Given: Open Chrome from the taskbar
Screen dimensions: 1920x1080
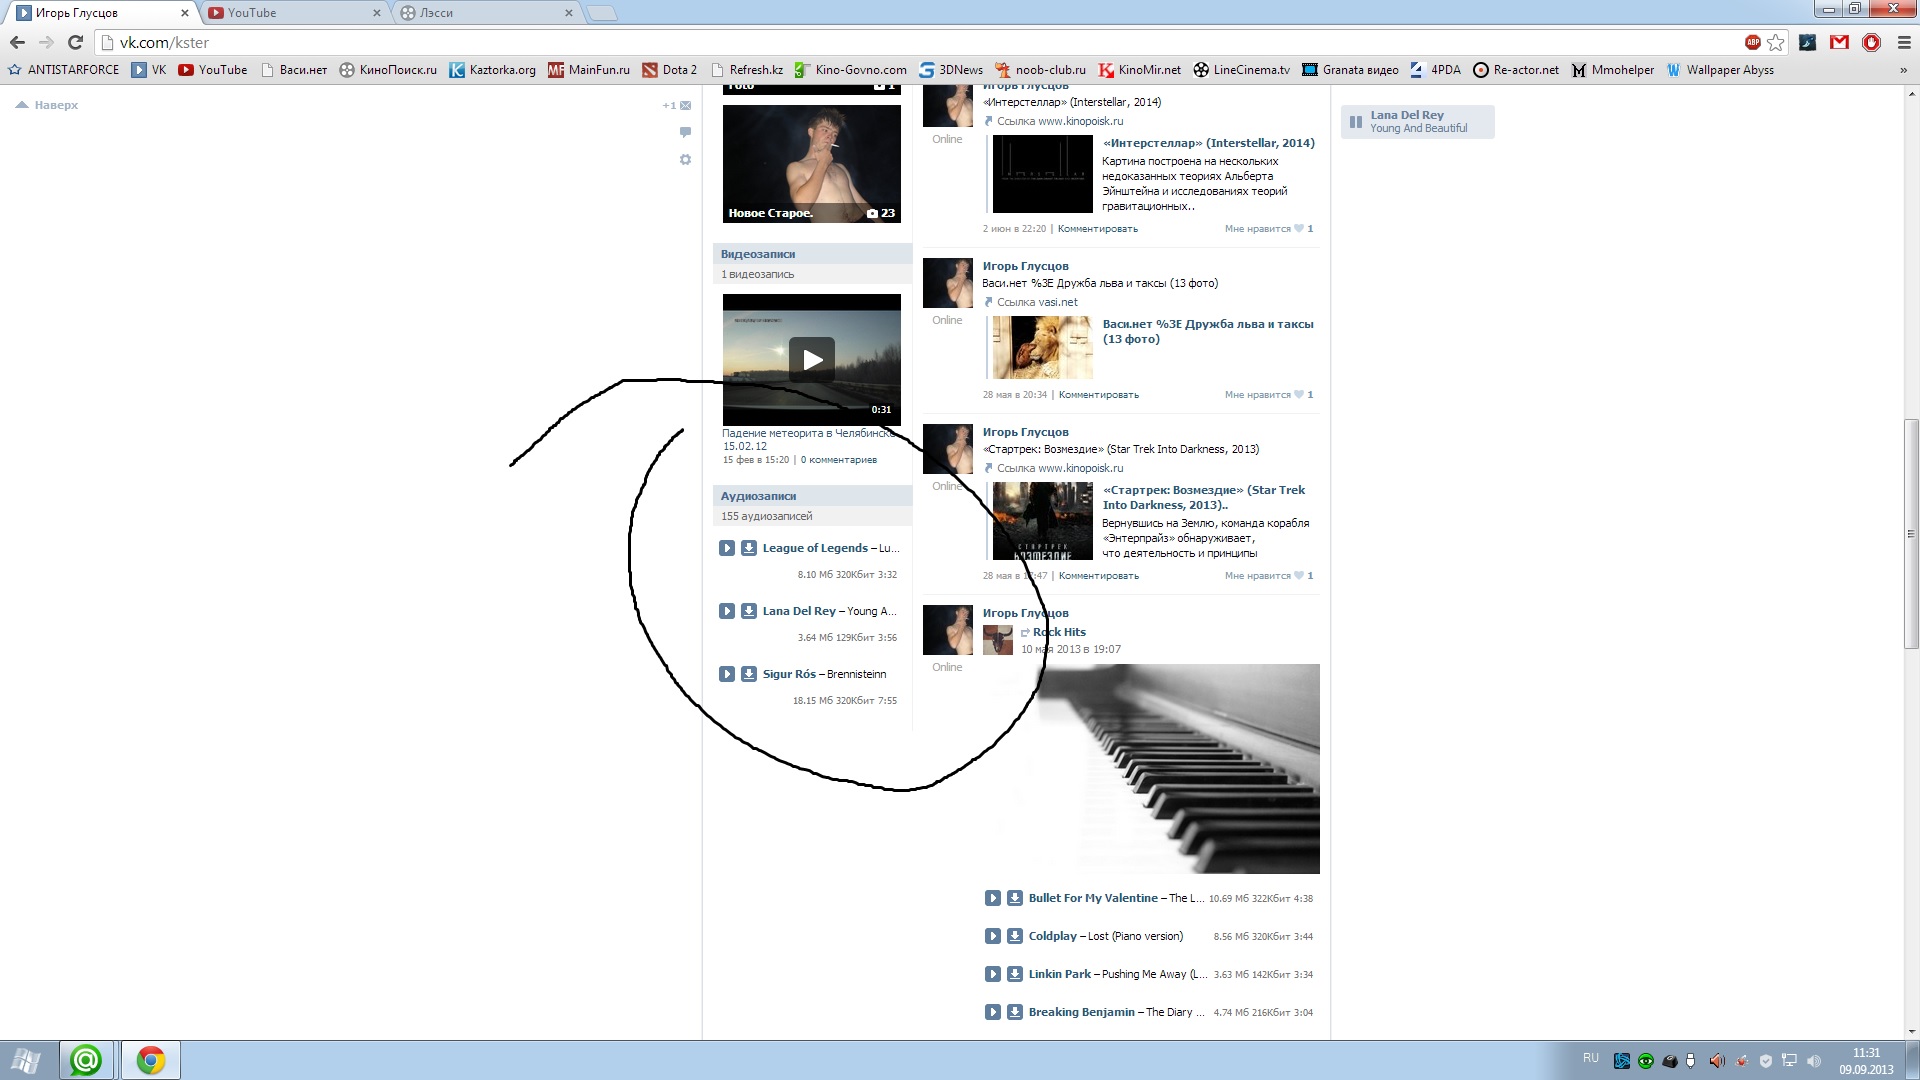Looking at the screenshot, I should point(151,1060).
